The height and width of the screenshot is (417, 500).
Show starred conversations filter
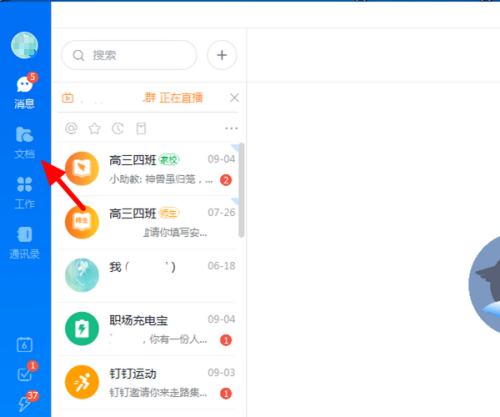click(94, 128)
